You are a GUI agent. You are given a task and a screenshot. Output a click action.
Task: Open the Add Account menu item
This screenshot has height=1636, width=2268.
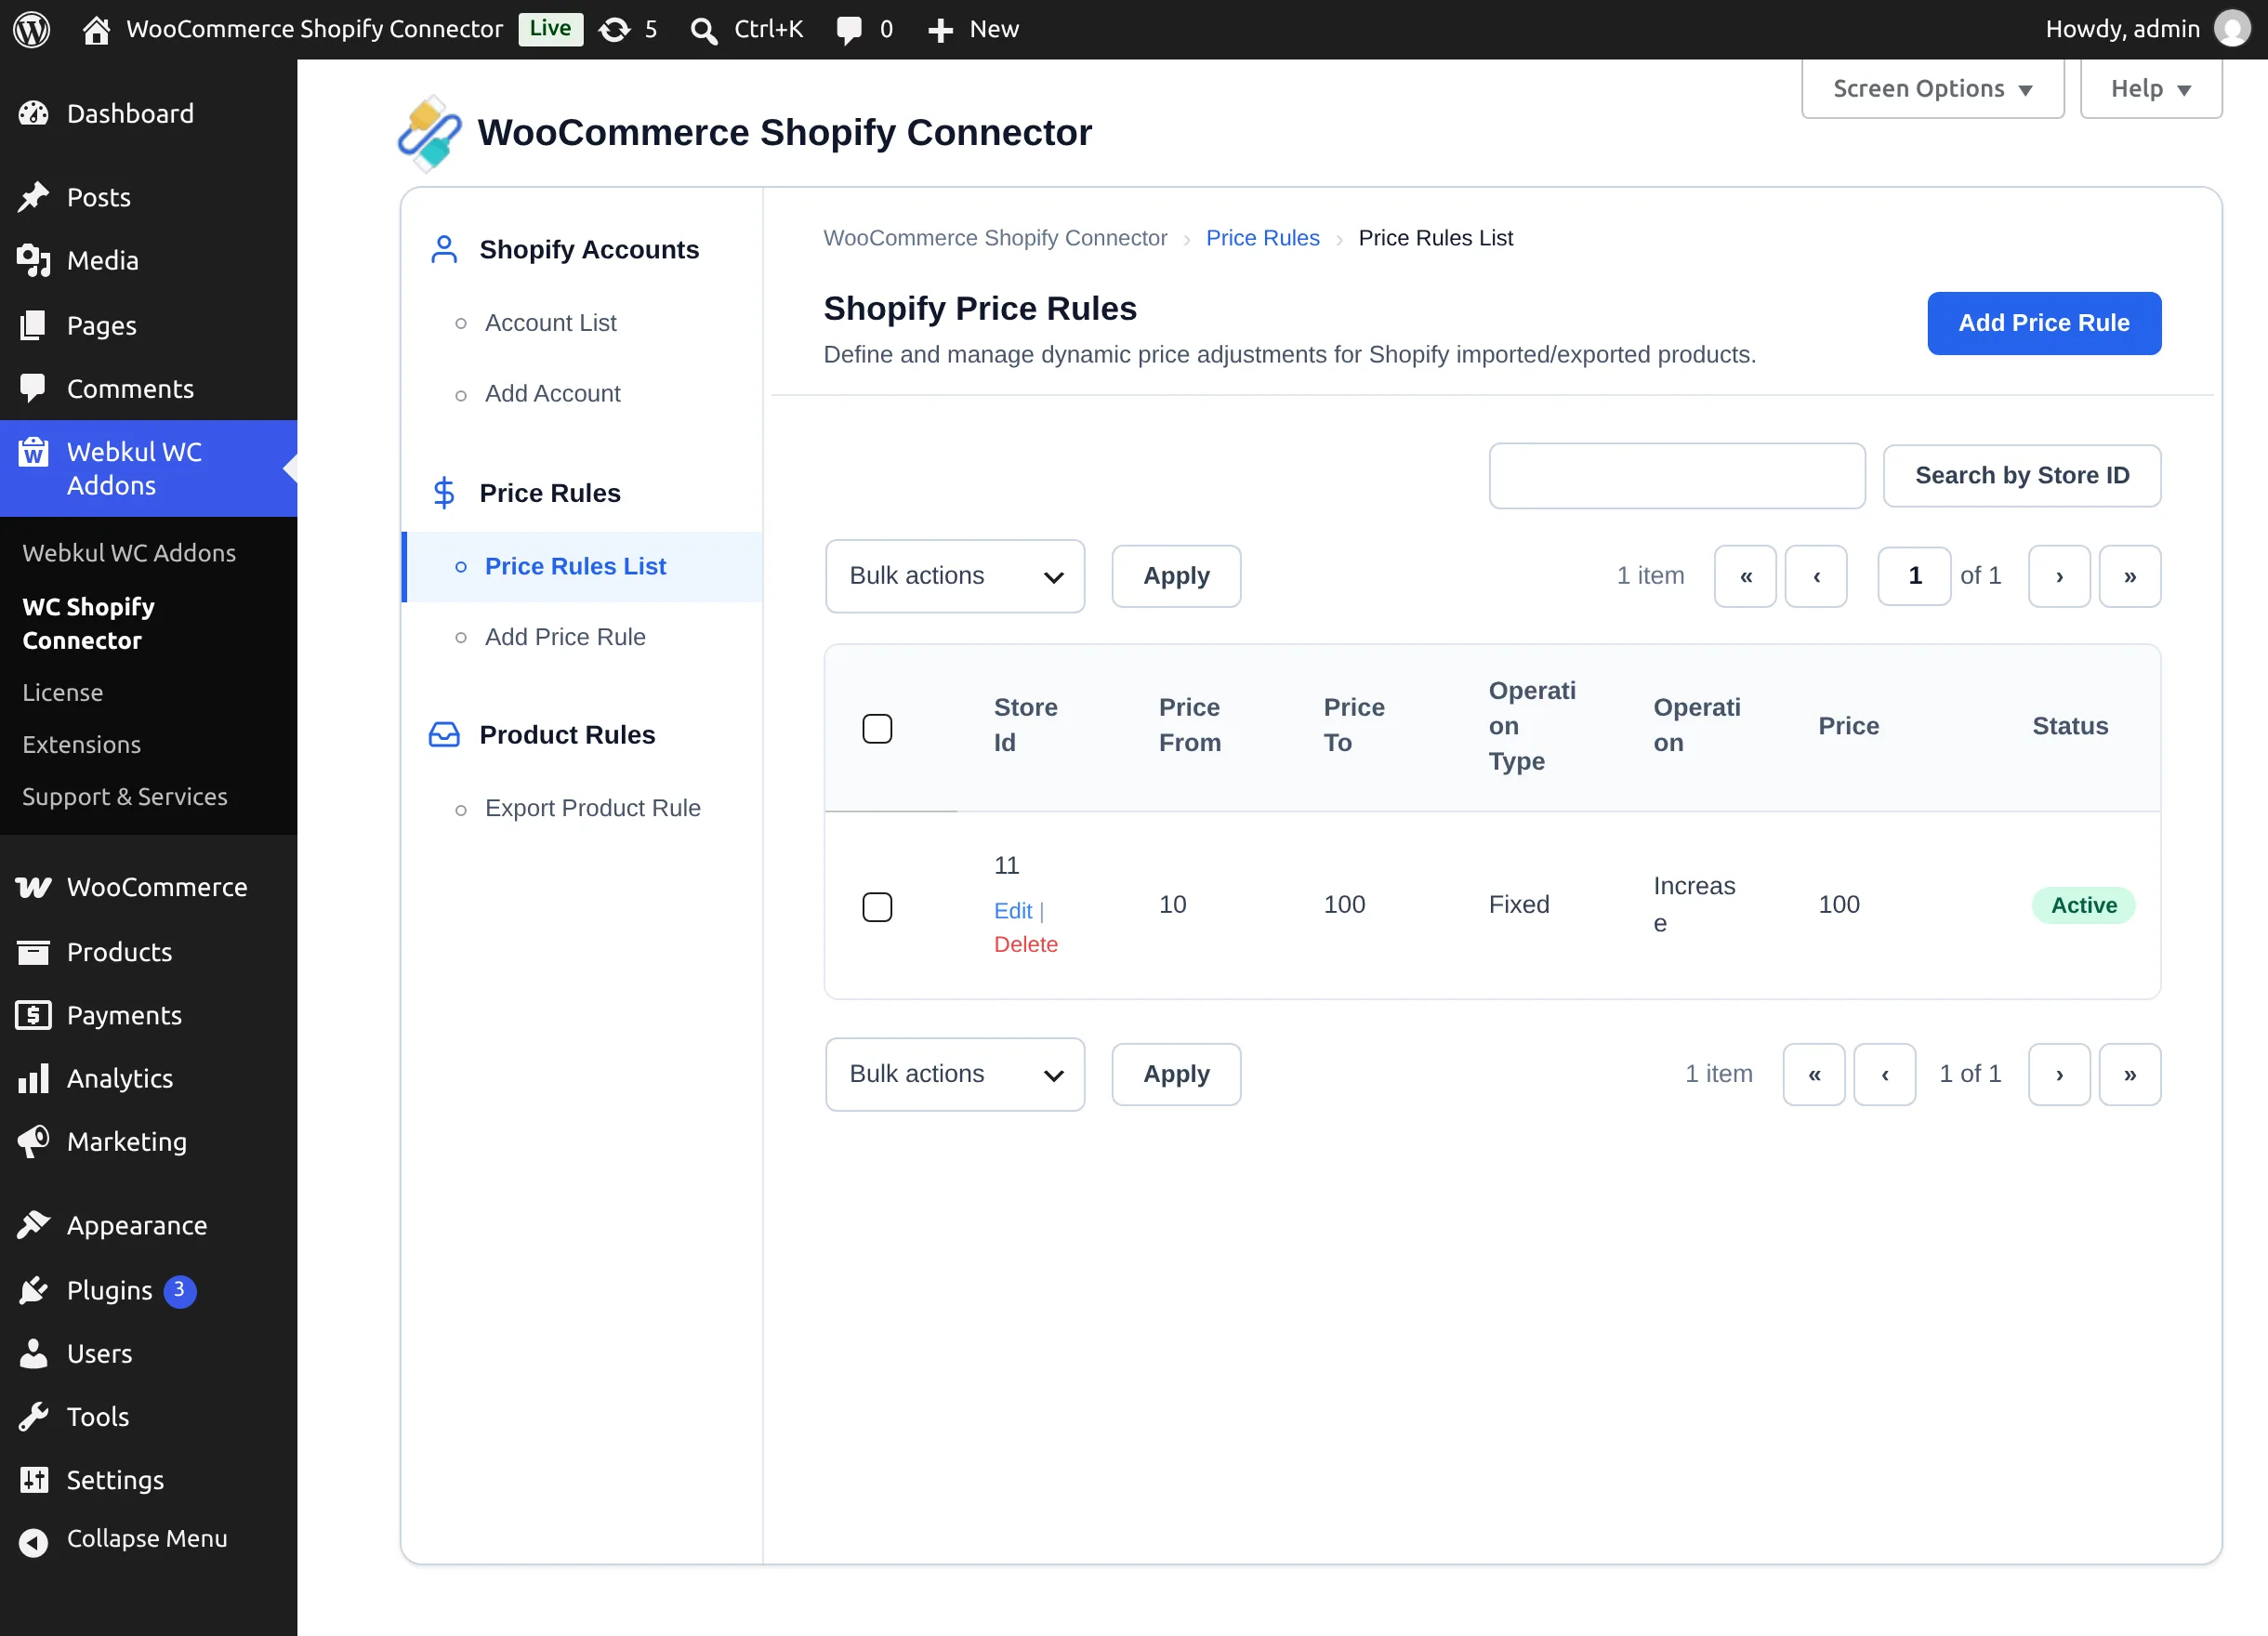coord(552,394)
